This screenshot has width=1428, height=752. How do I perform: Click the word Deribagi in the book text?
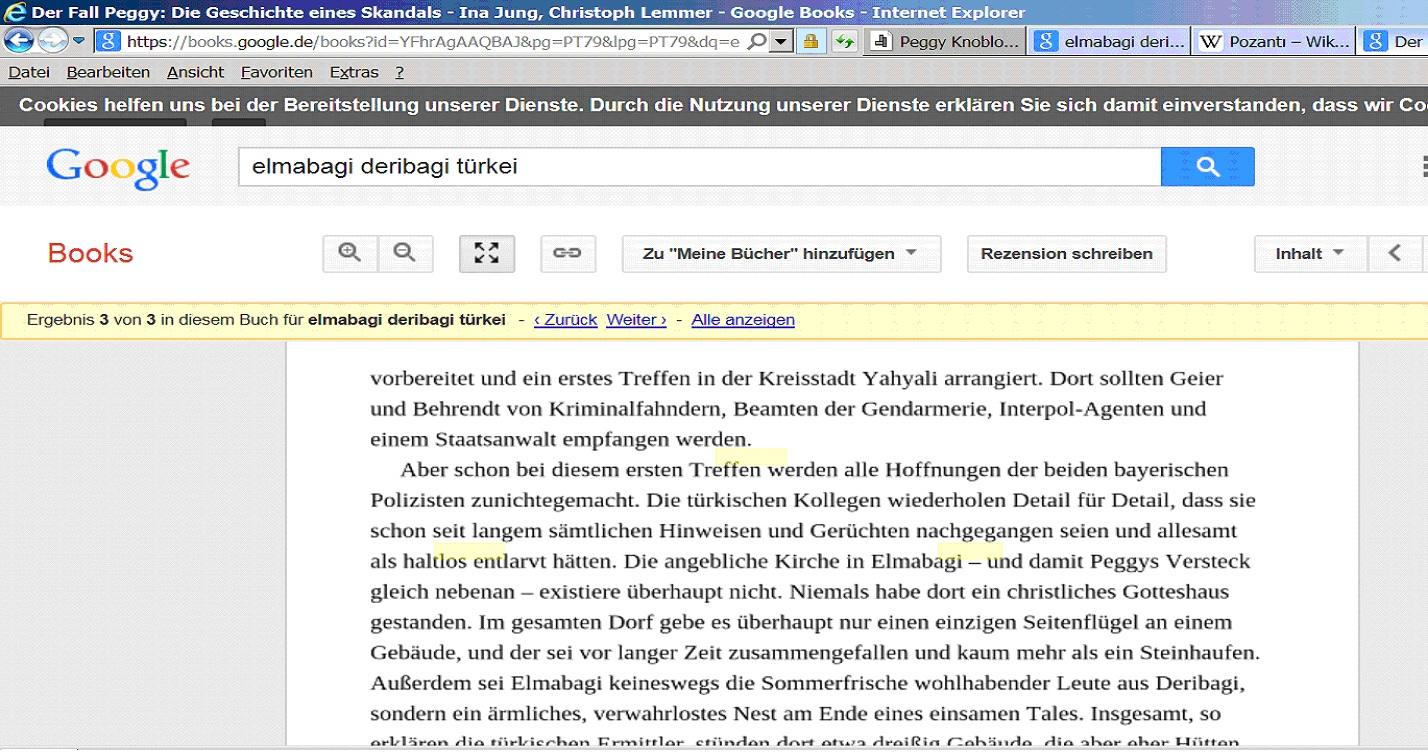[x=1199, y=684]
